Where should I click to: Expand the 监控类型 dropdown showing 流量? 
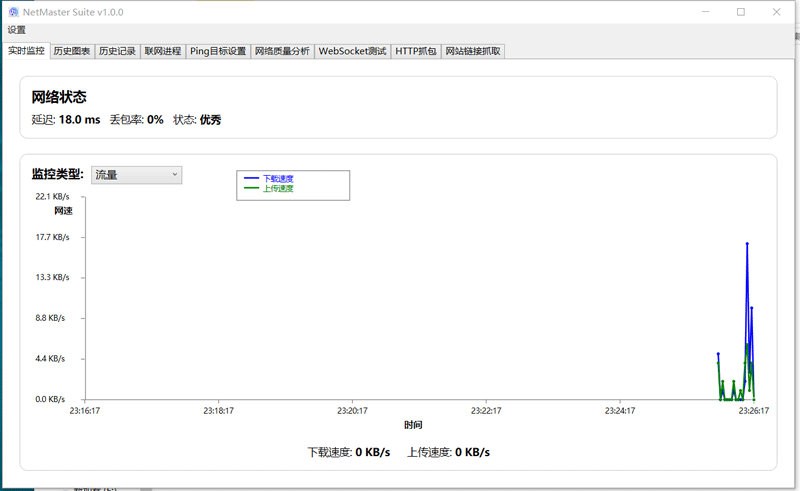point(136,175)
